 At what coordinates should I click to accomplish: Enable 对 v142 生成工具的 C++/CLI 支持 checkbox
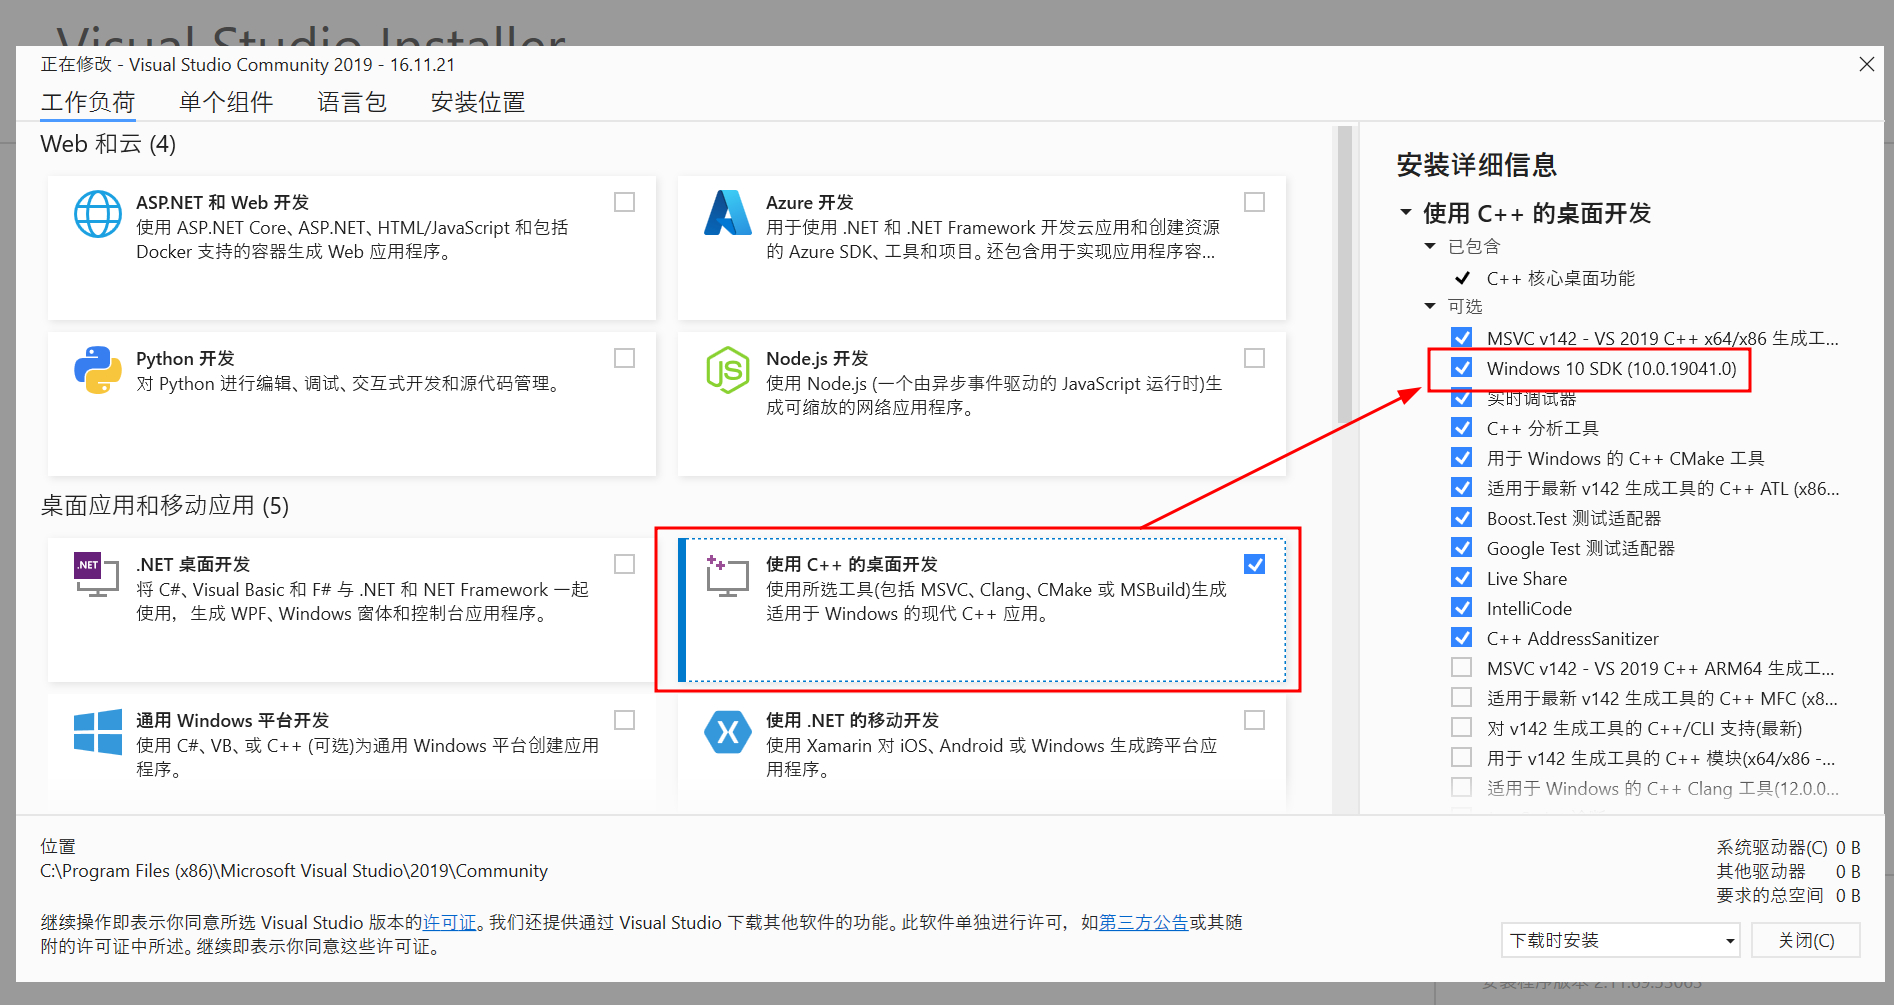point(1462,728)
